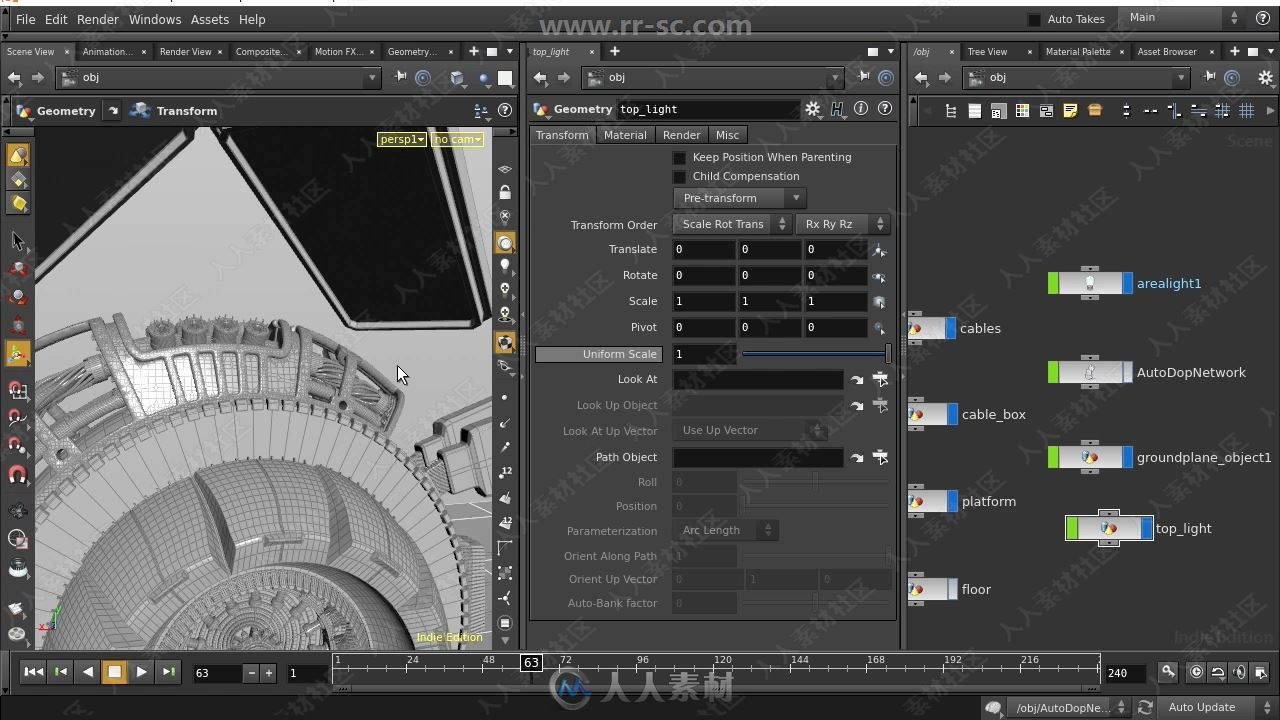Select the arealight1 node label
Viewport: 1280px width, 720px height.
[x=1169, y=283]
